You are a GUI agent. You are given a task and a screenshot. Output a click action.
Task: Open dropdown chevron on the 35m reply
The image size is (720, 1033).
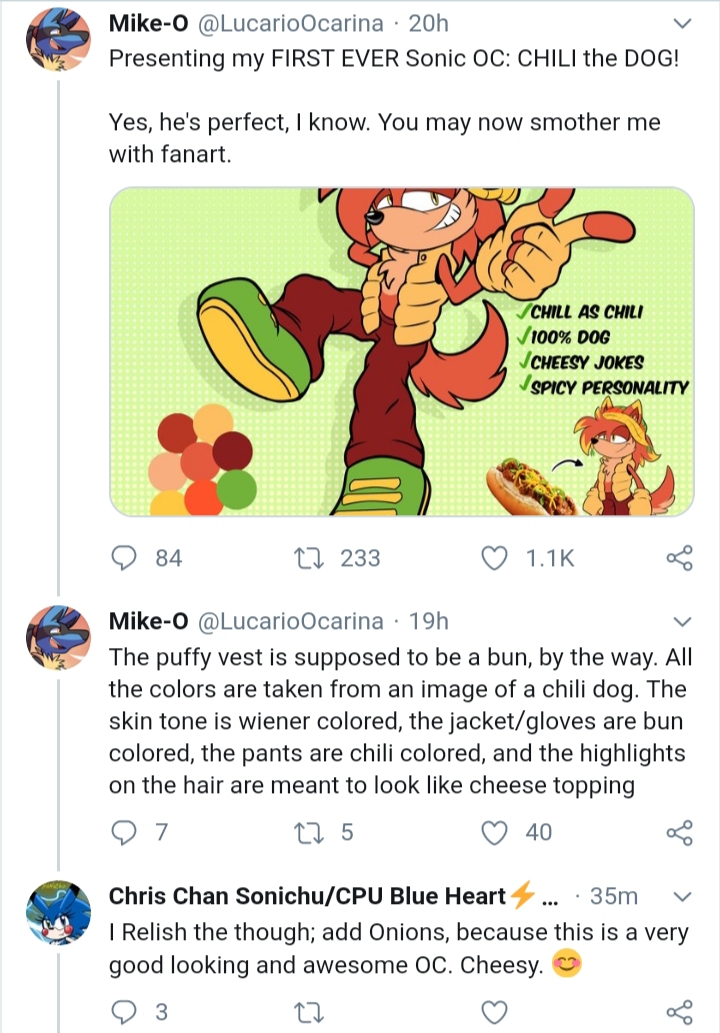pos(683,896)
